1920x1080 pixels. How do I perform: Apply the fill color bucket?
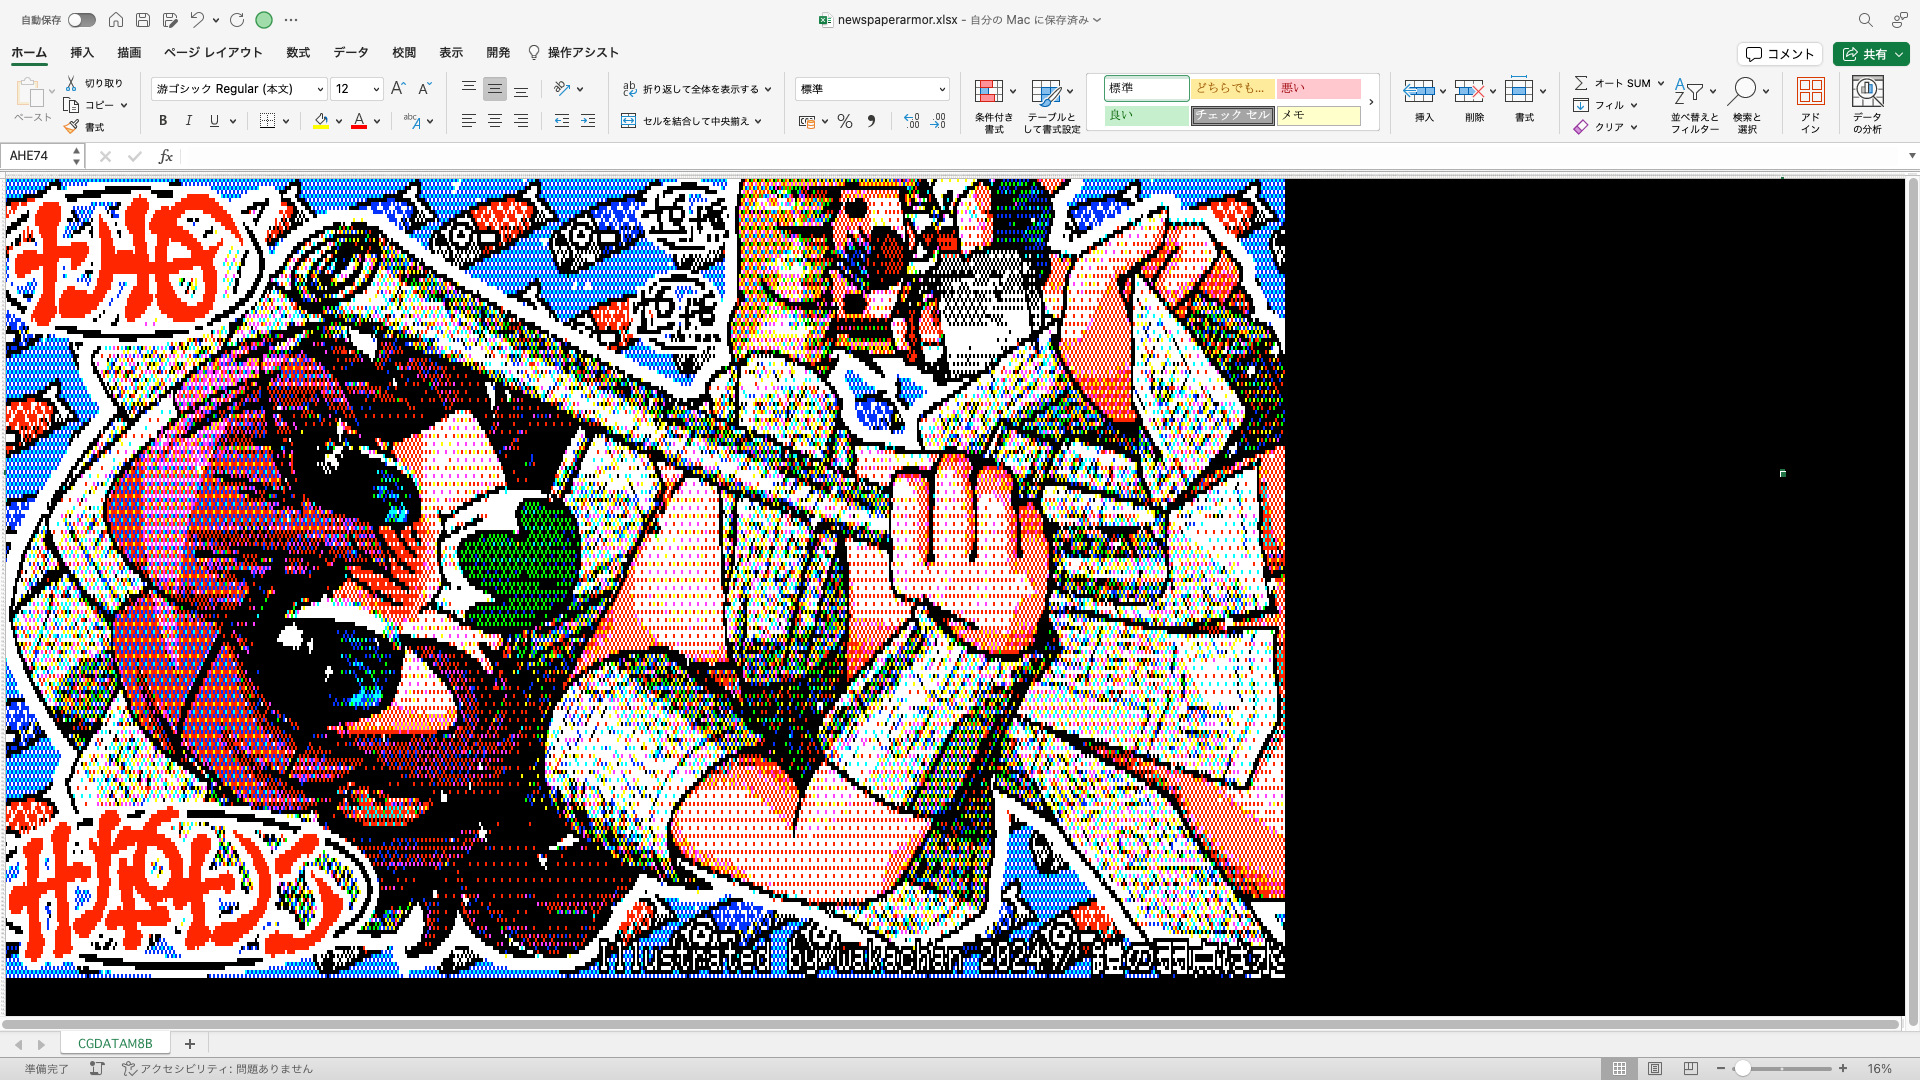click(321, 121)
